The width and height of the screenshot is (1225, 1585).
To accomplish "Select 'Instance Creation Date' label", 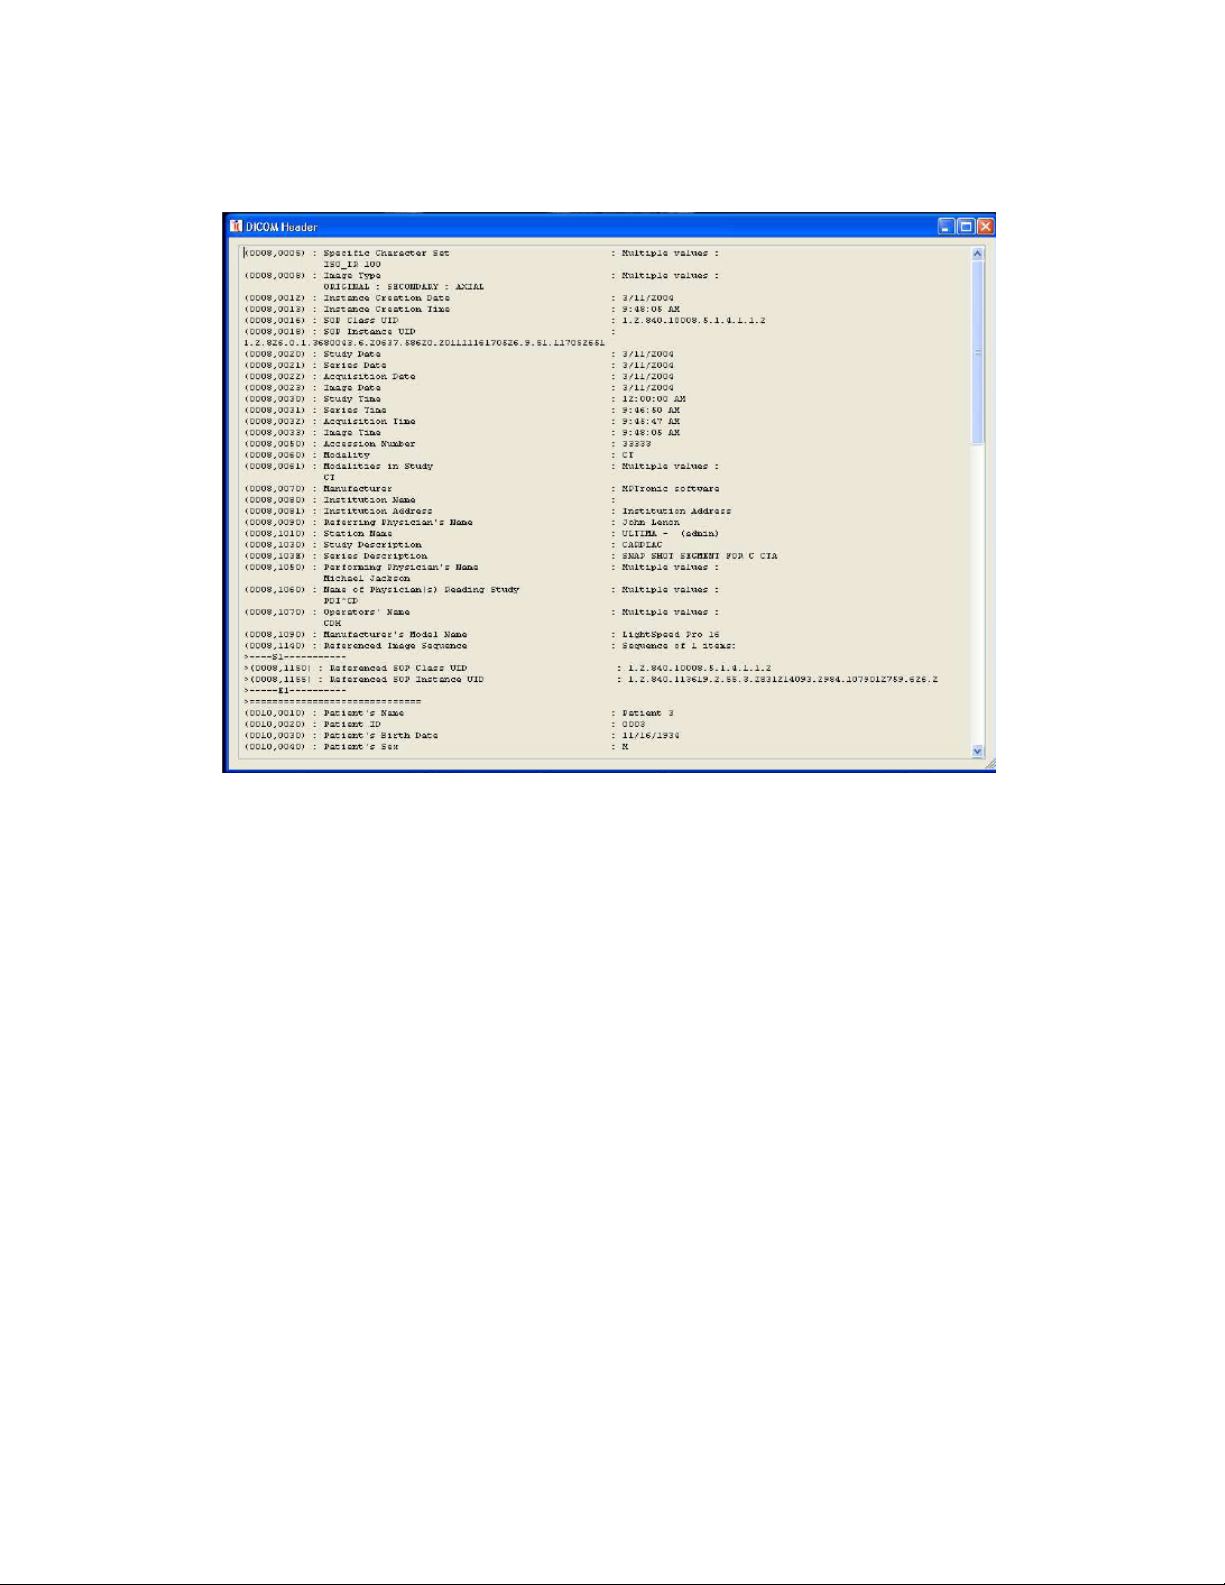I will [x=386, y=298].
